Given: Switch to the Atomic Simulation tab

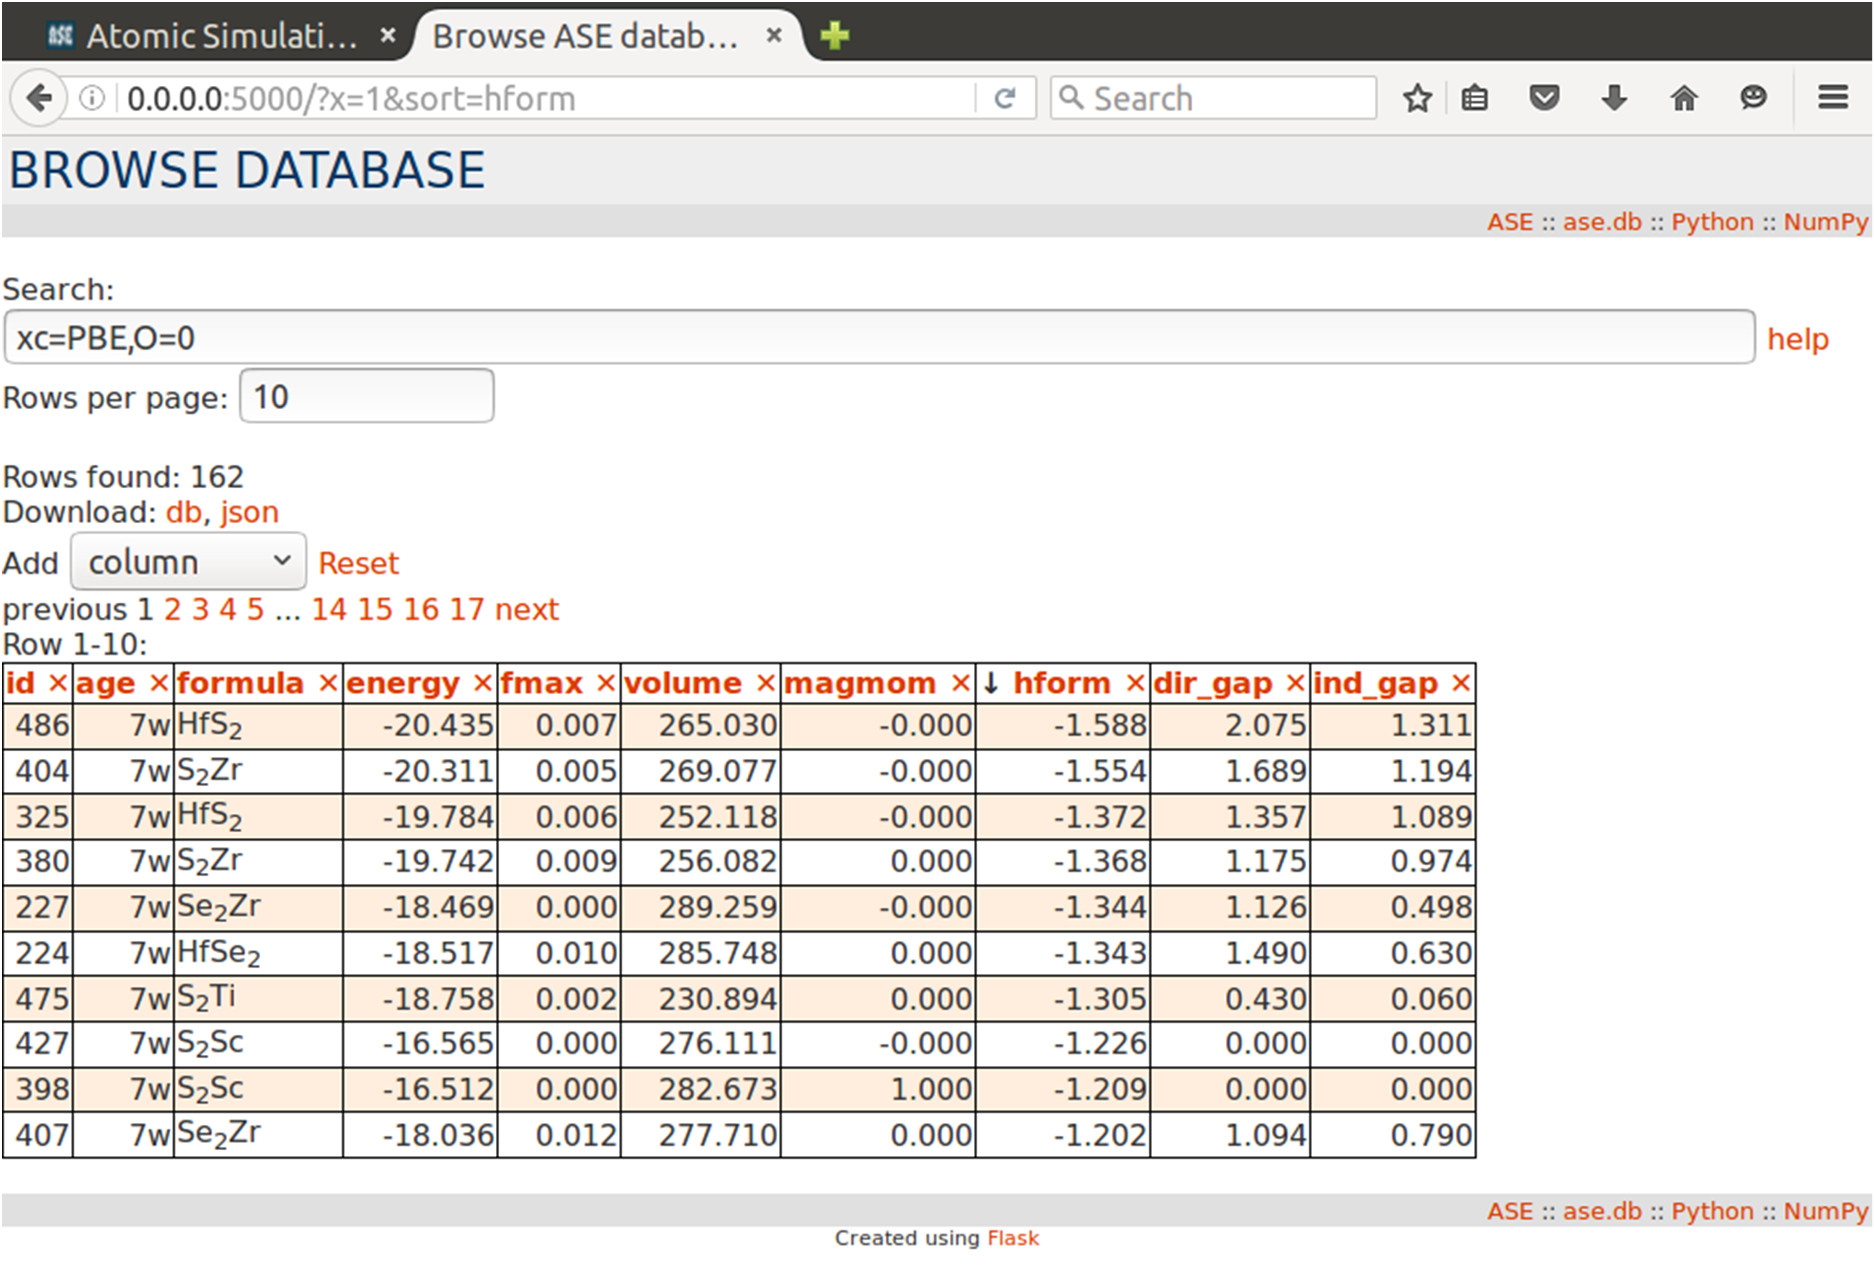Looking at the screenshot, I should pyautogui.click(x=220, y=36).
